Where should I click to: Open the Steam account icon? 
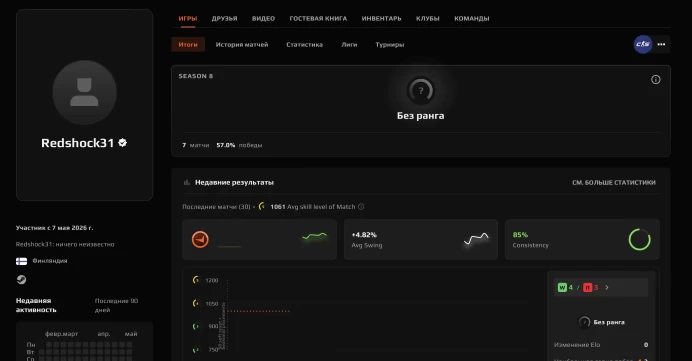click(x=21, y=280)
